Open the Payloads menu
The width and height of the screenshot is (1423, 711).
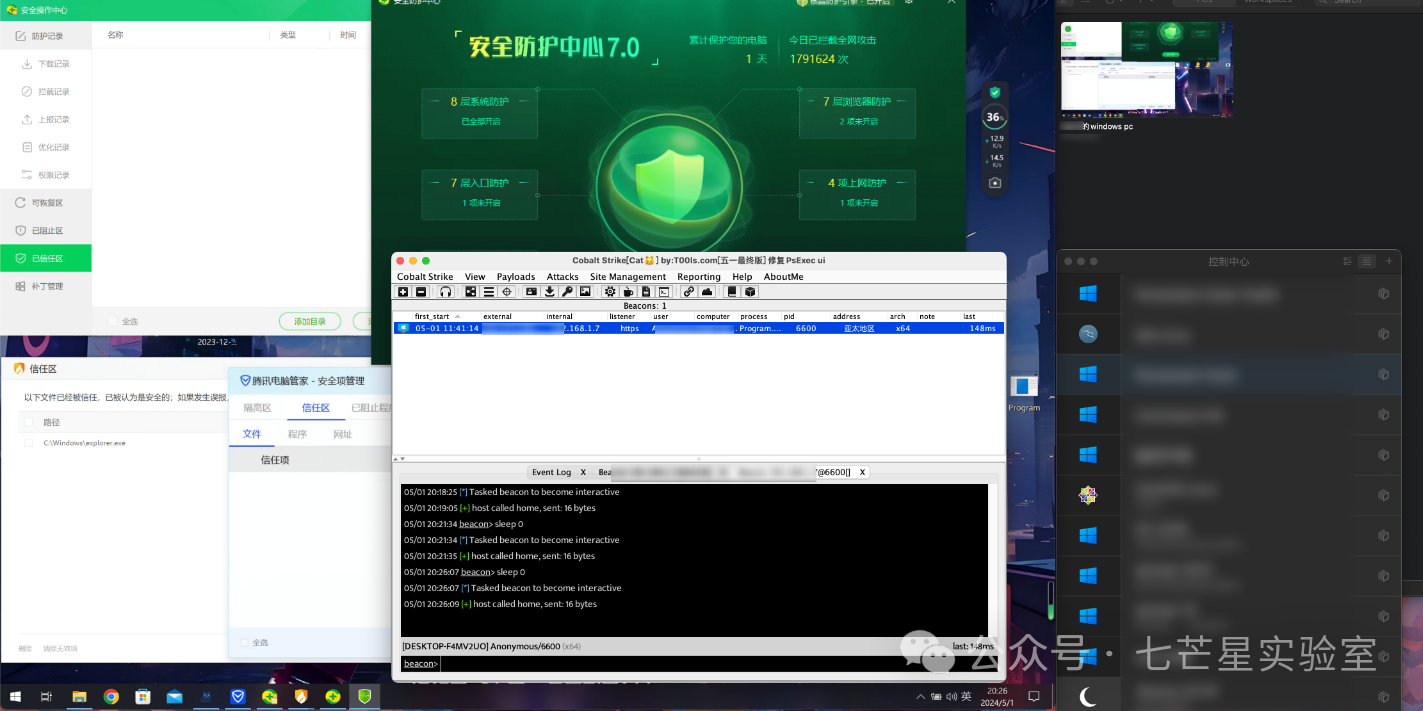516,277
